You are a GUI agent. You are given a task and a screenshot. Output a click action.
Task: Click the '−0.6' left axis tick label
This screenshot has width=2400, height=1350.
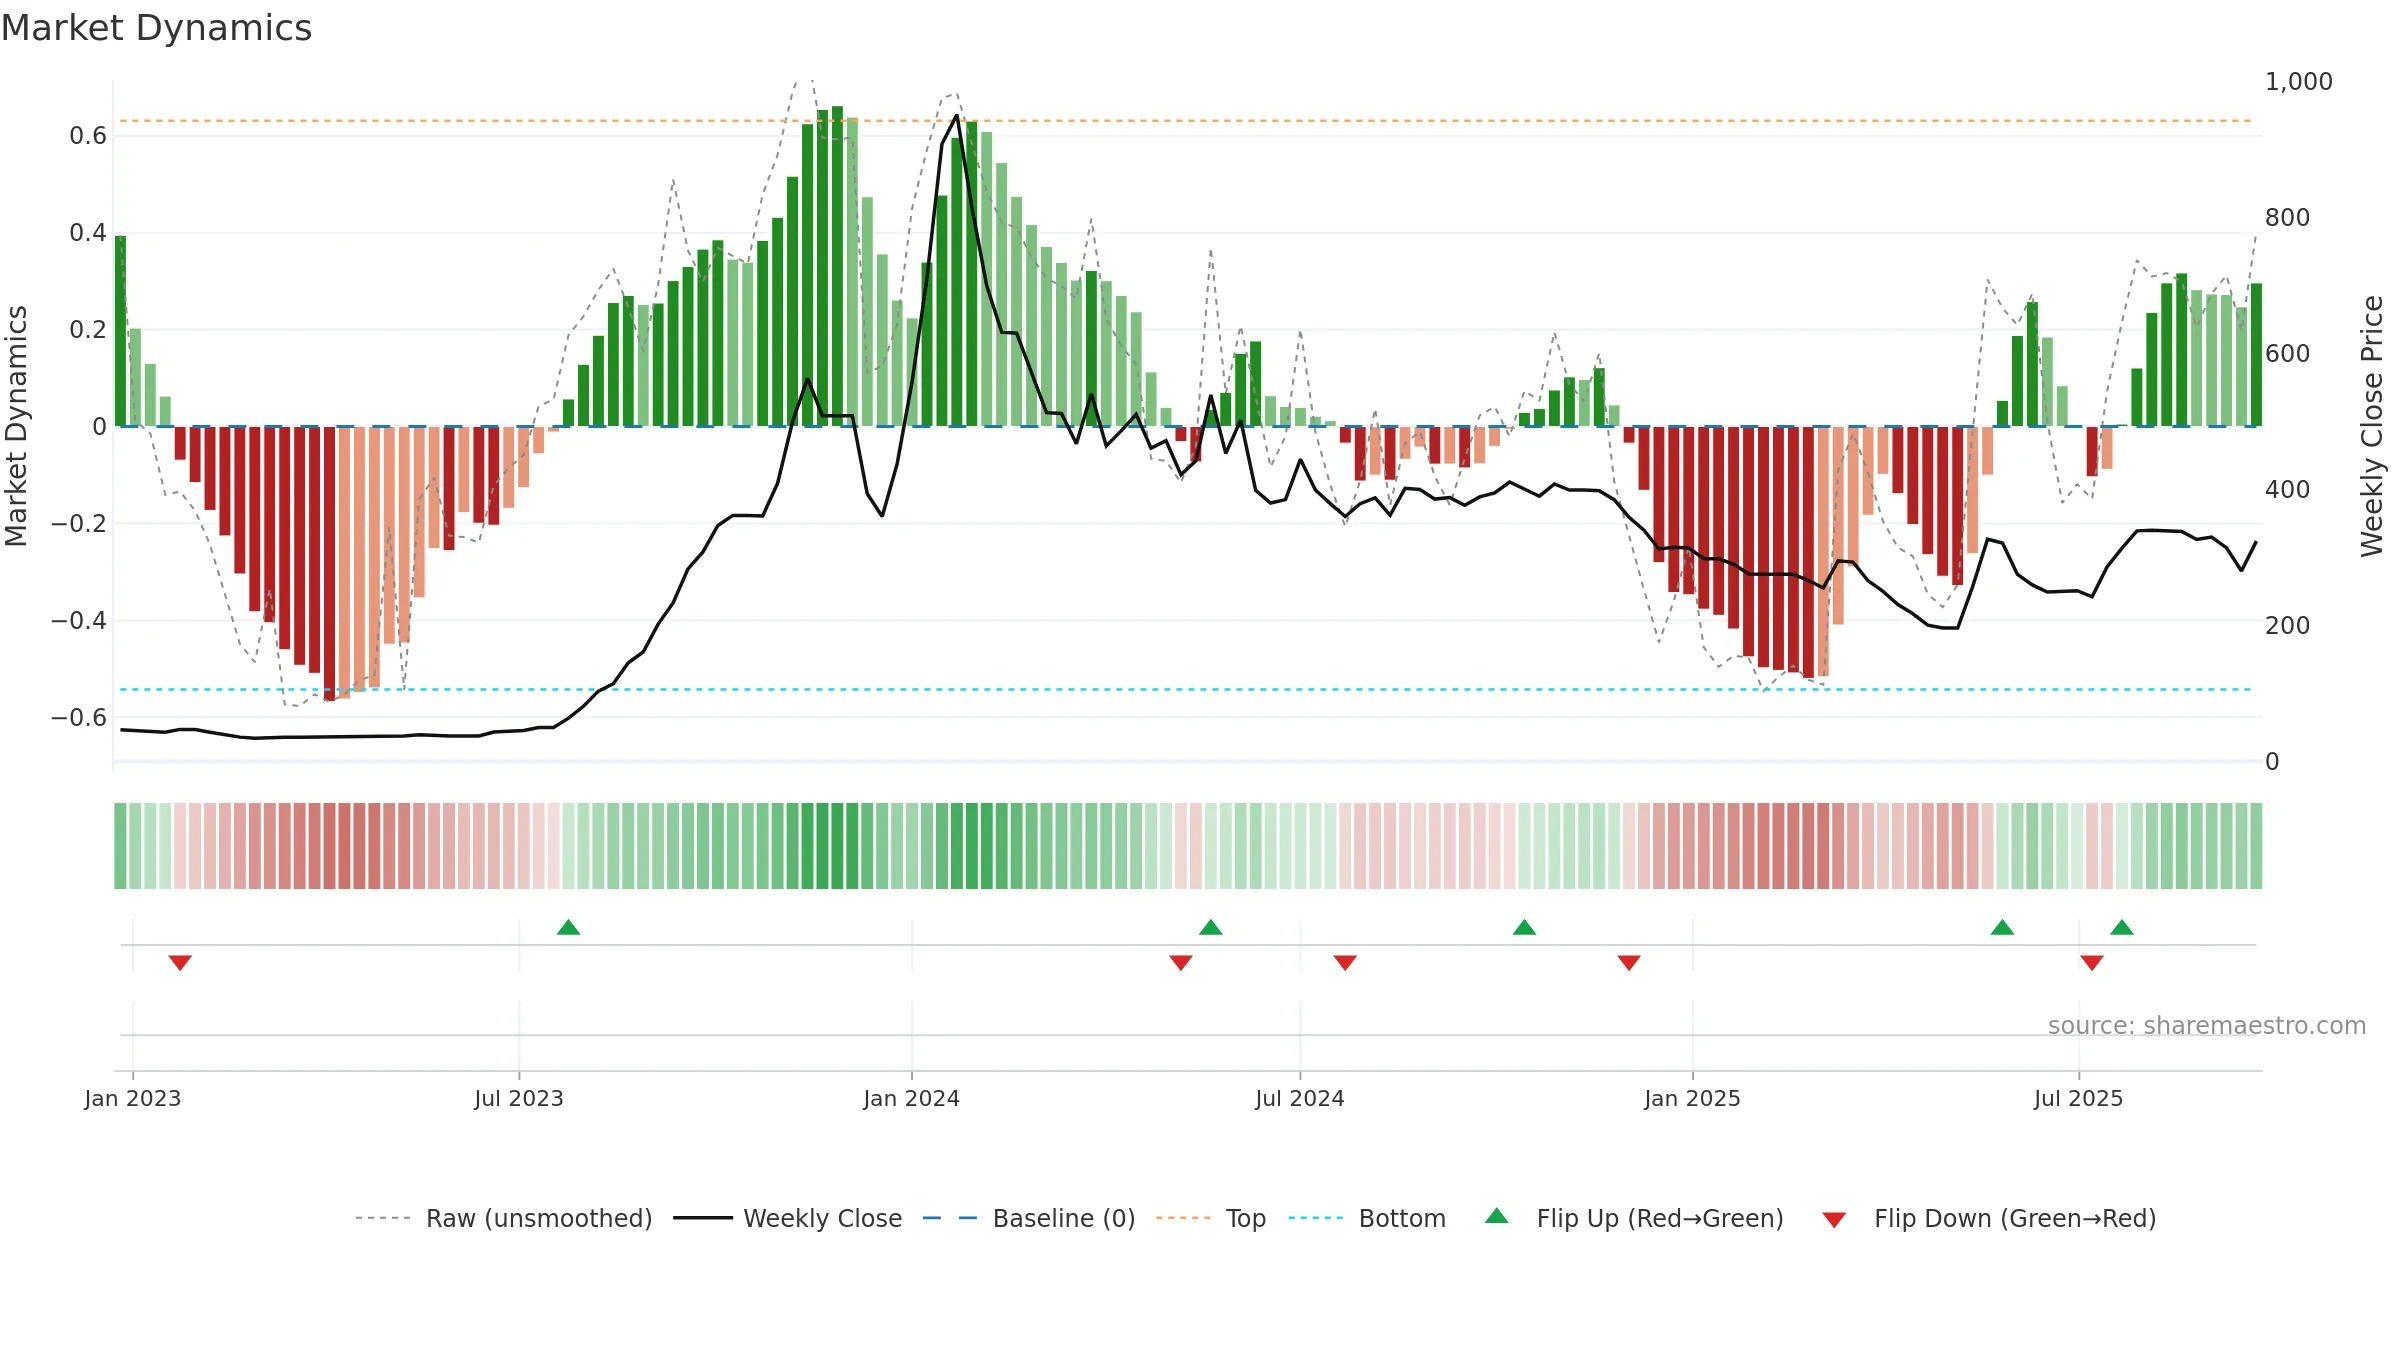tap(79, 718)
